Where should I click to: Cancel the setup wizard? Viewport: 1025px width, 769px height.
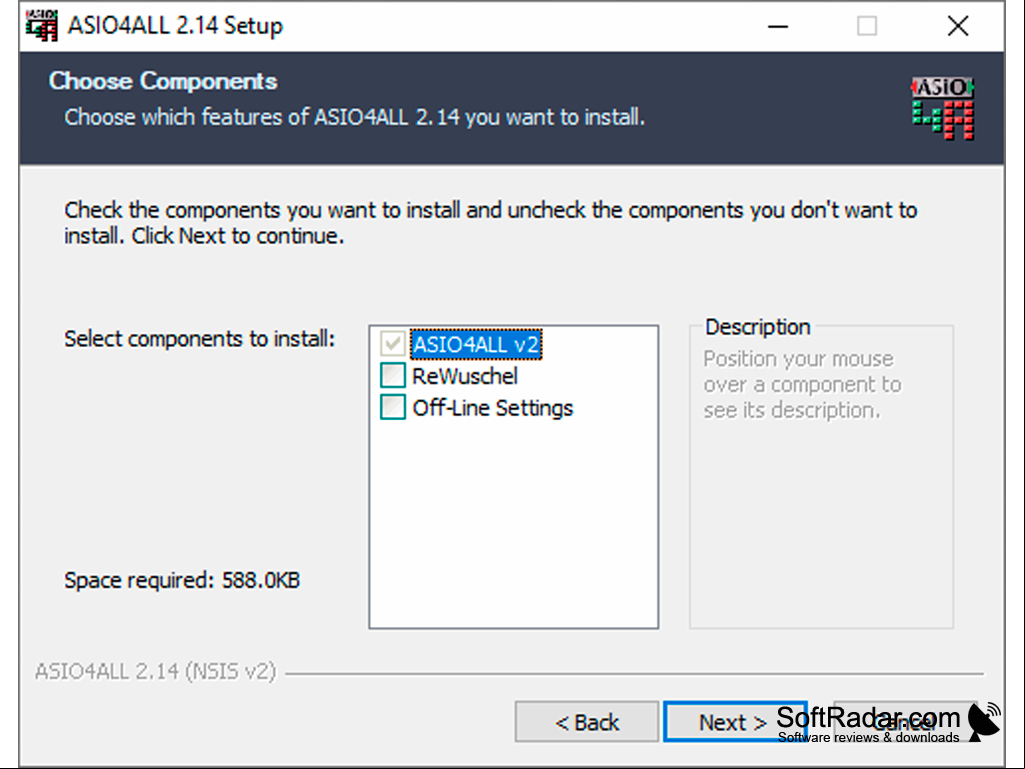(906, 722)
